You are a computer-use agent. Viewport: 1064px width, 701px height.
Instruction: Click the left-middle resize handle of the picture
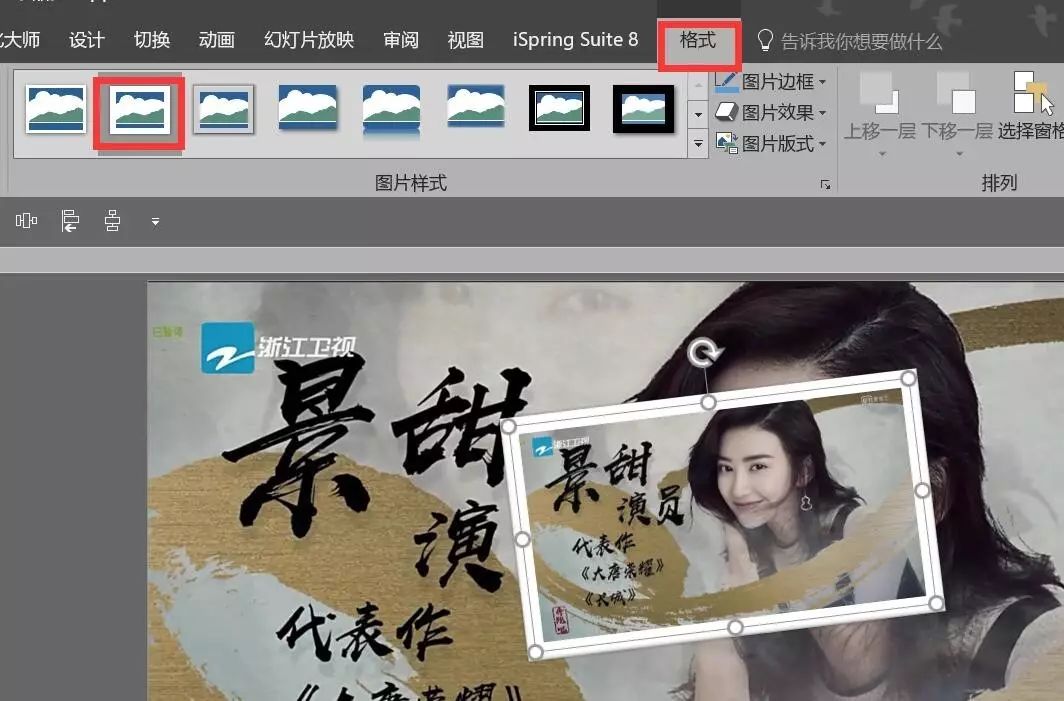click(x=522, y=539)
